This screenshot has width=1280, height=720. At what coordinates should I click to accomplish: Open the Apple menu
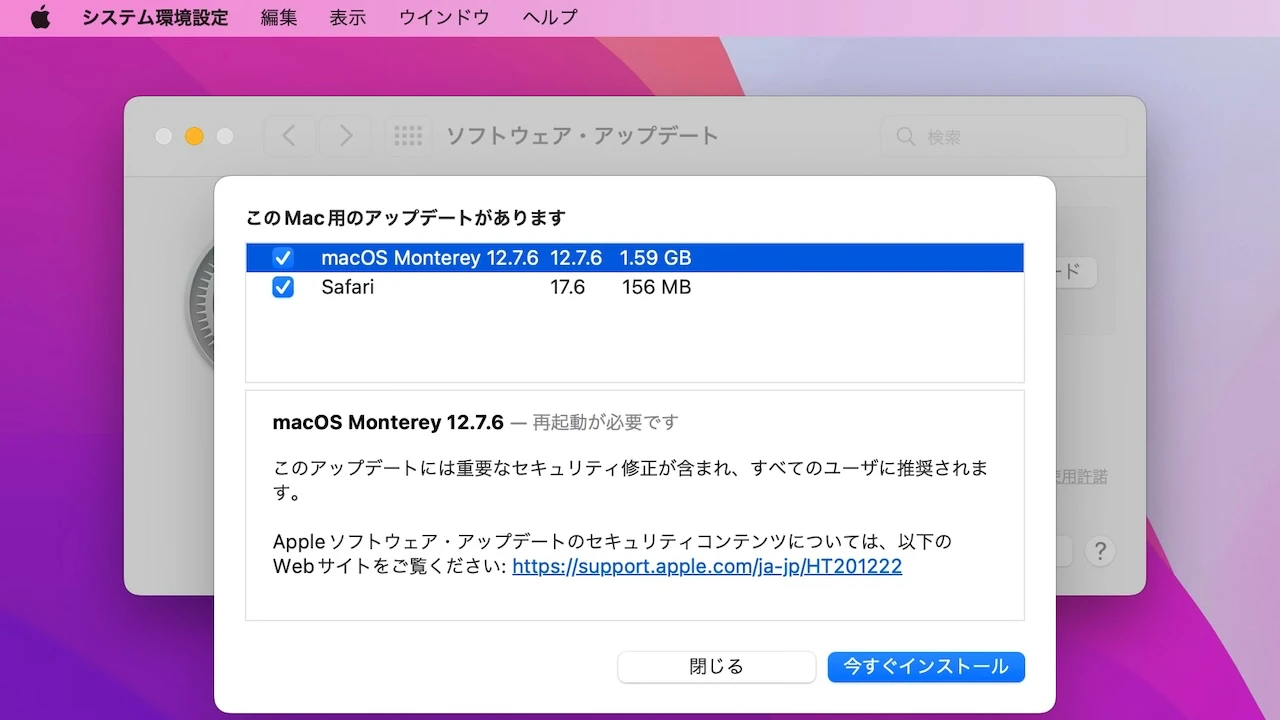pos(40,17)
